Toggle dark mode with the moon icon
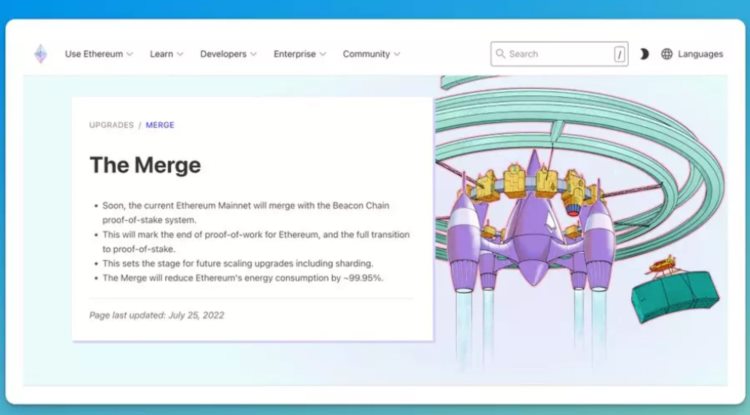This screenshot has width=750, height=415. click(643, 54)
